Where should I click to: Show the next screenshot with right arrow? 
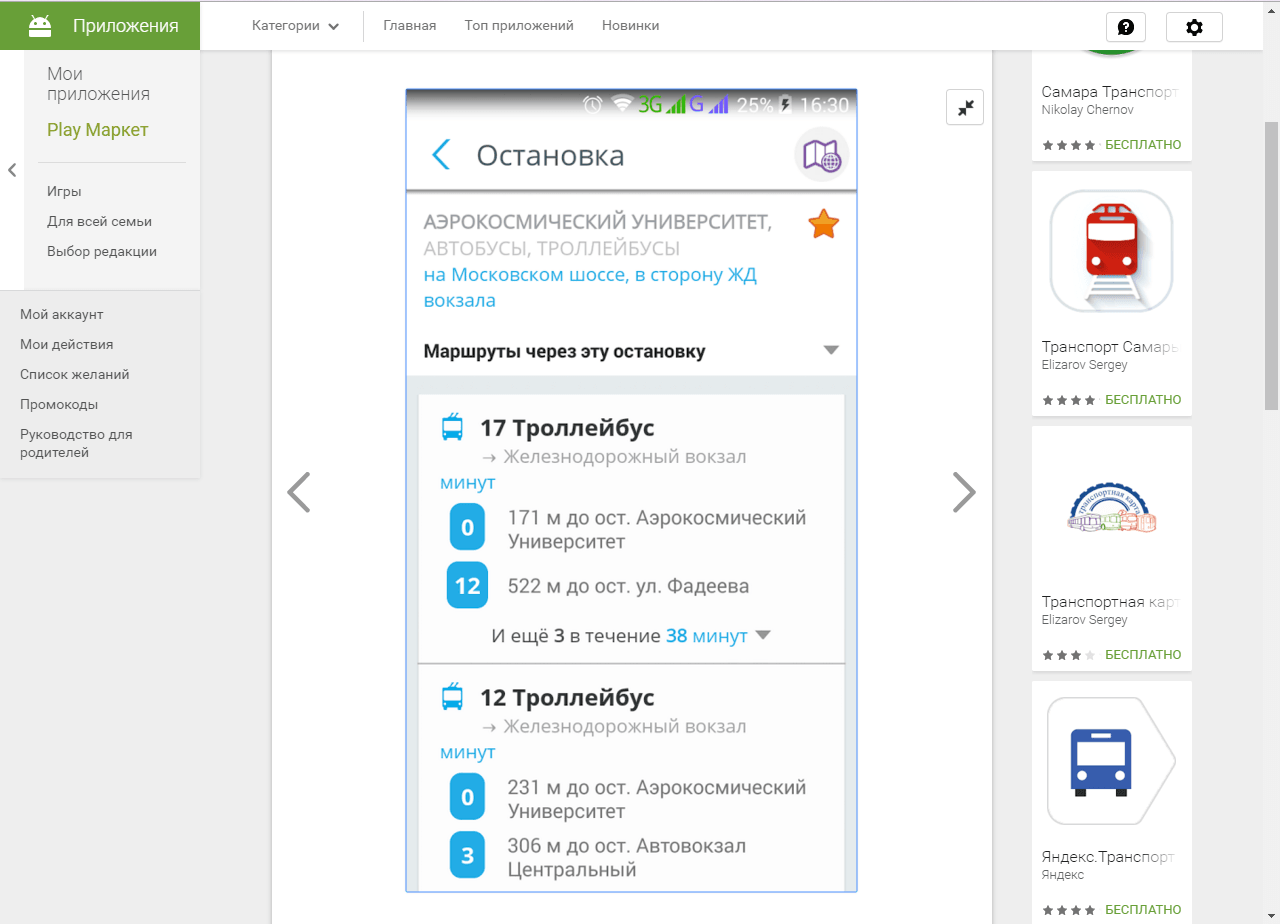coord(963,492)
